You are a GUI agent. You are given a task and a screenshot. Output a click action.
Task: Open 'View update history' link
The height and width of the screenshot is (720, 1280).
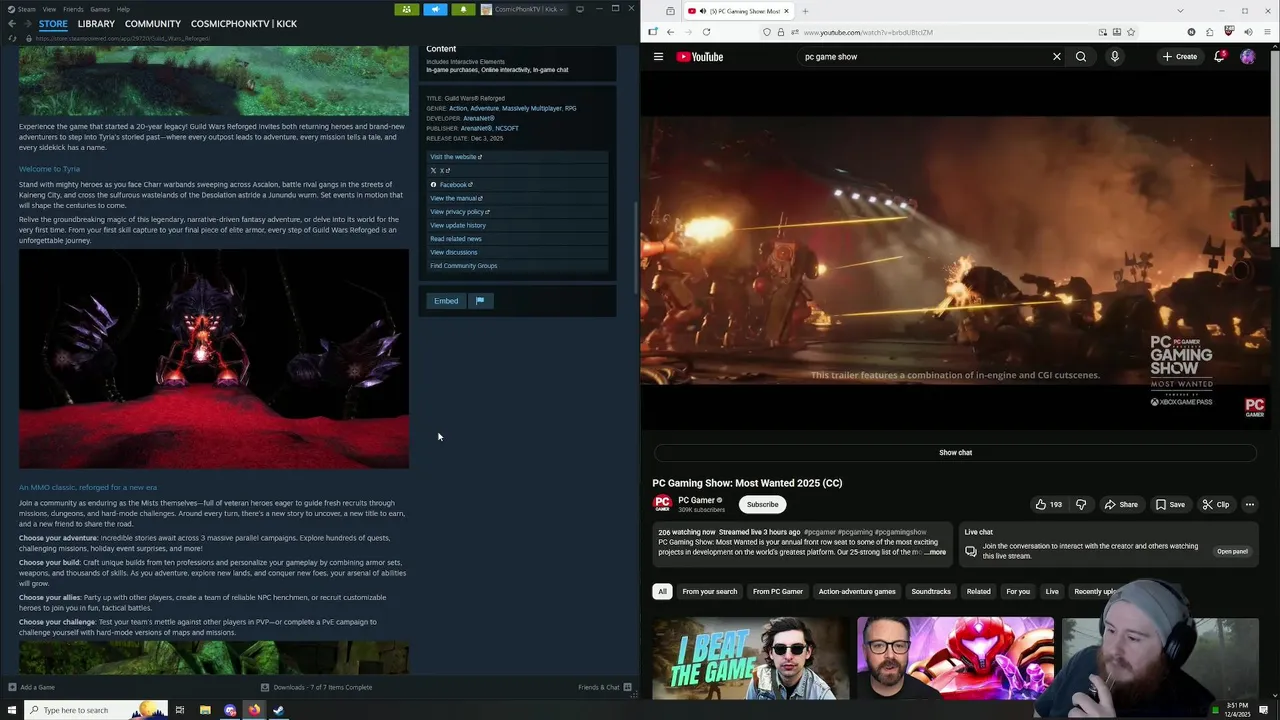click(x=458, y=225)
